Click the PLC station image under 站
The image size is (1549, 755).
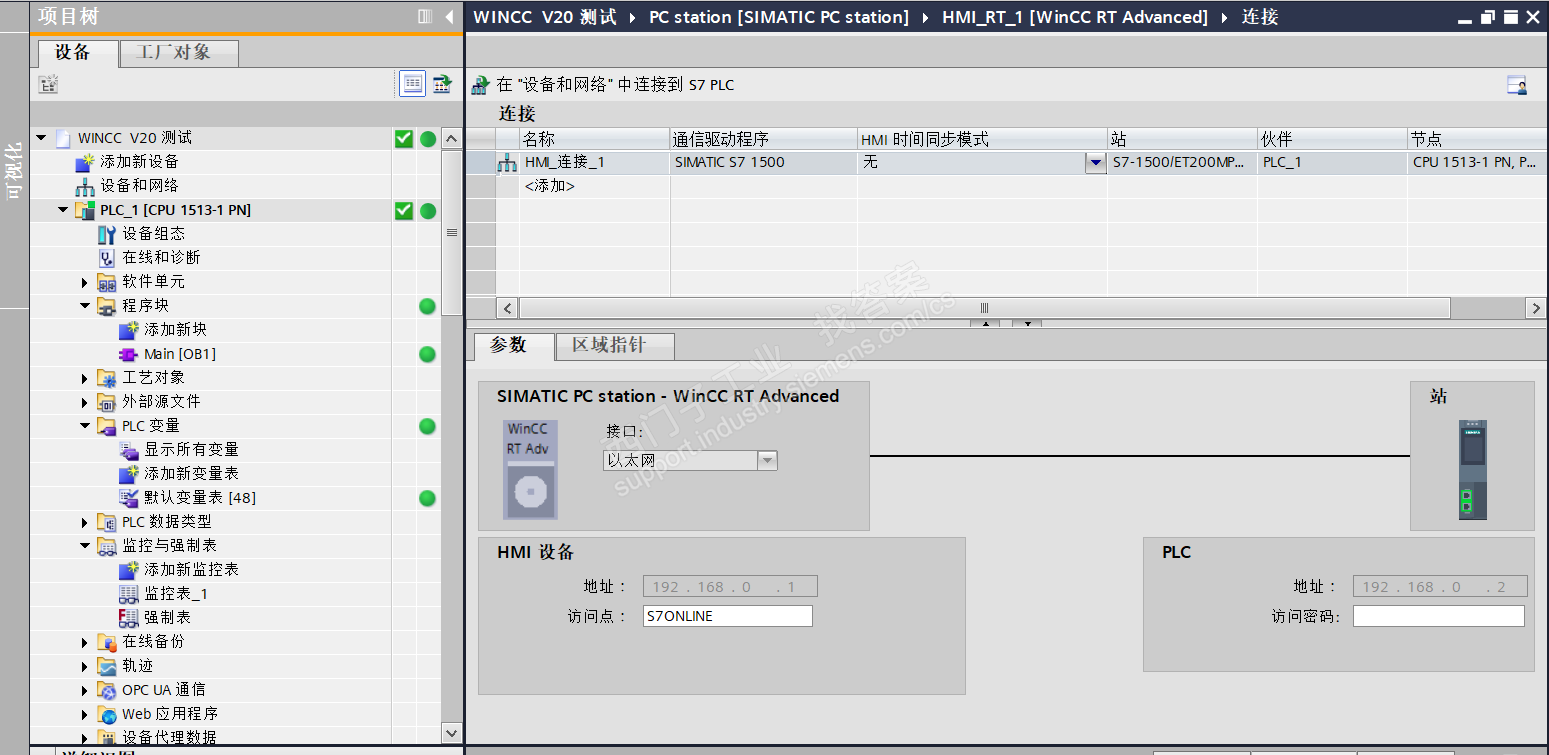click(1472, 470)
